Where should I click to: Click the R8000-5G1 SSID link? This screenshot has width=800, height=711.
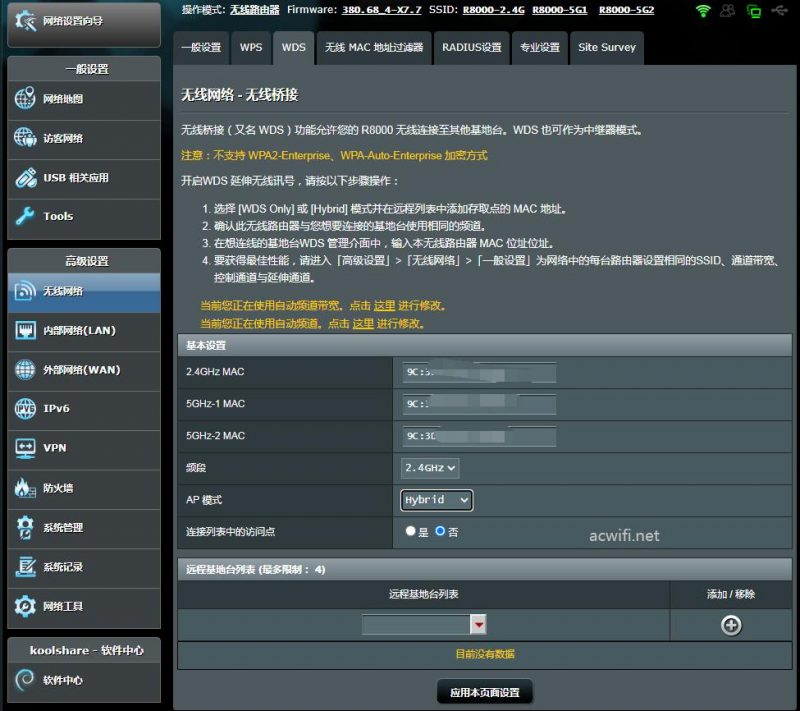560,10
